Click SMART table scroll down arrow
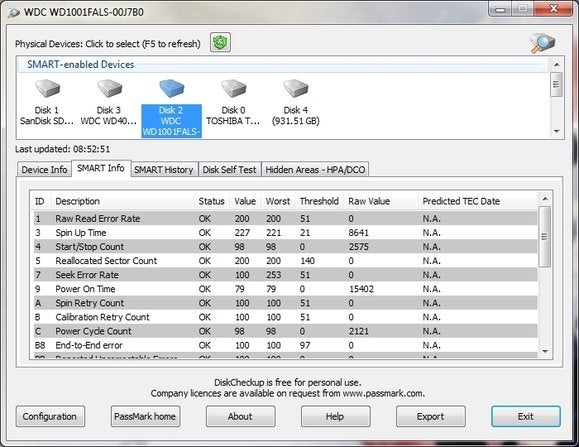The width and height of the screenshot is (579, 447). [545, 351]
